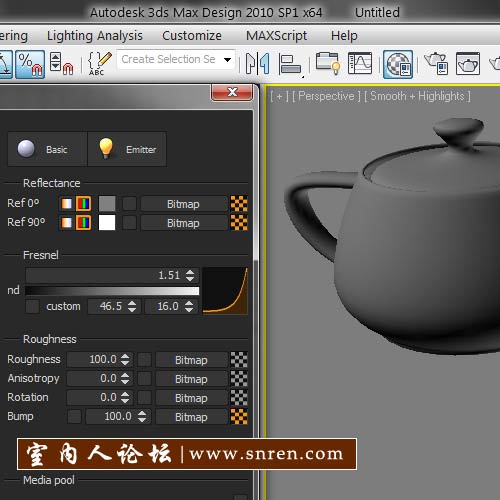Enable the custom Fresnel checkbox

(x=32, y=306)
